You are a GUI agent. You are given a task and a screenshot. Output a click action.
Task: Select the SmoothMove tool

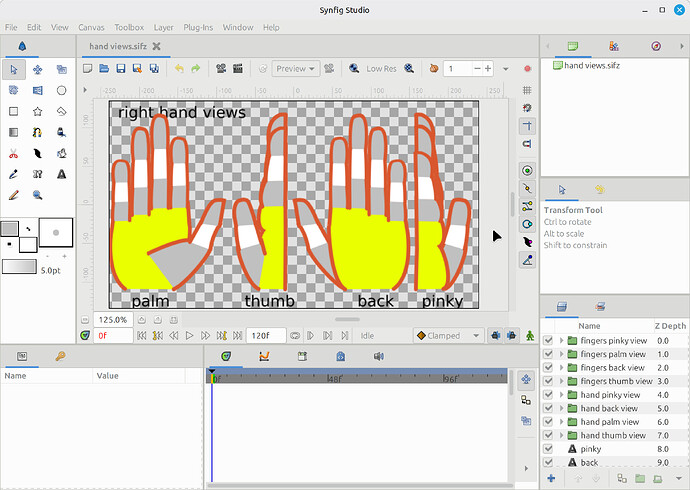(37, 69)
